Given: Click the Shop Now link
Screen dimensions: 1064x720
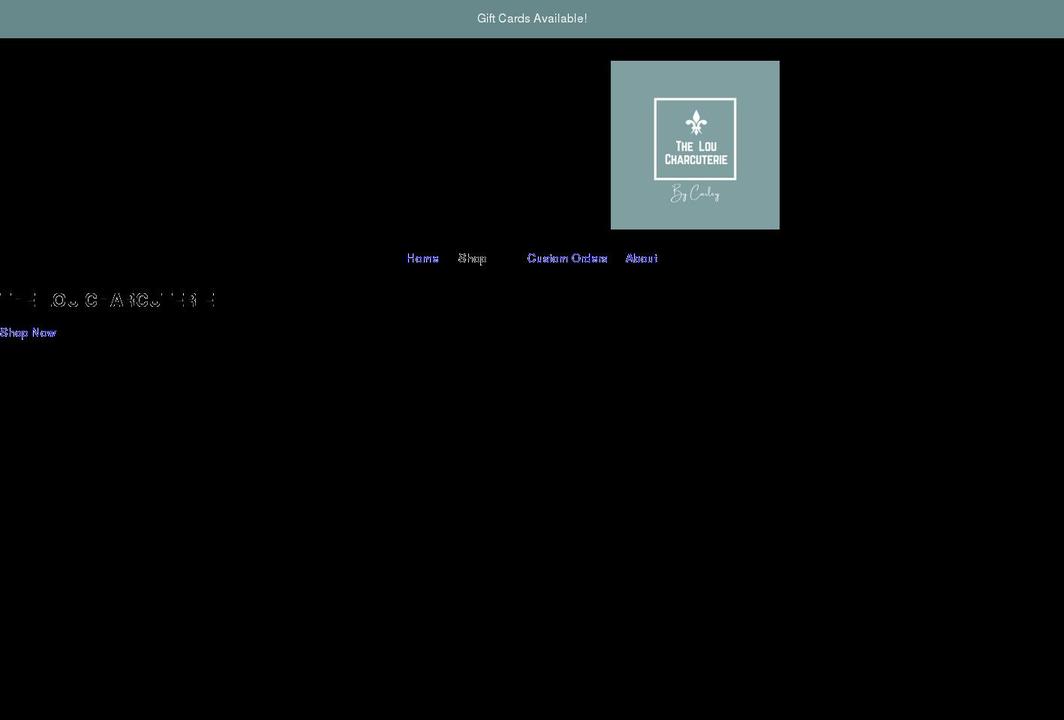Looking at the screenshot, I should pos(27,331).
